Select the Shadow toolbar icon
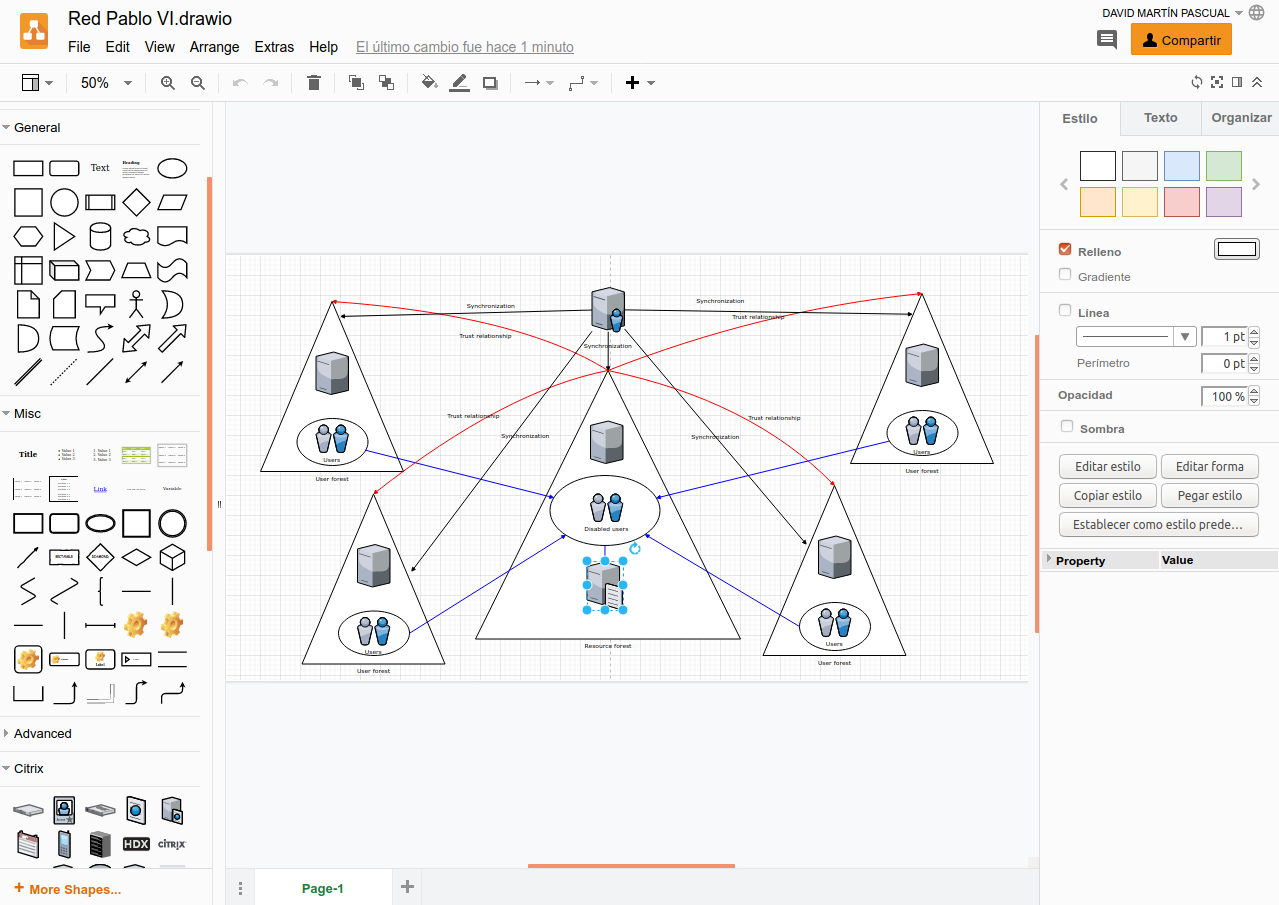This screenshot has width=1279, height=905. pyautogui.click(x=489, y=82)
